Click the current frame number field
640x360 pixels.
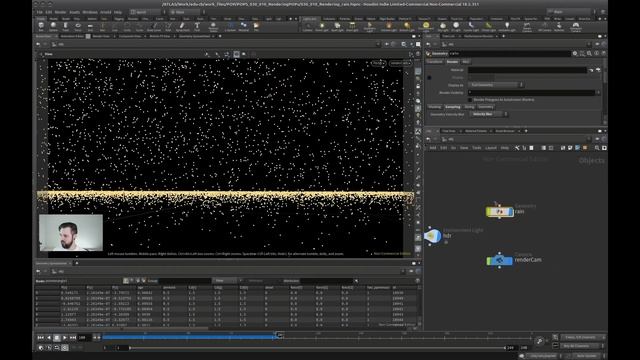click(x=85, y=338)
